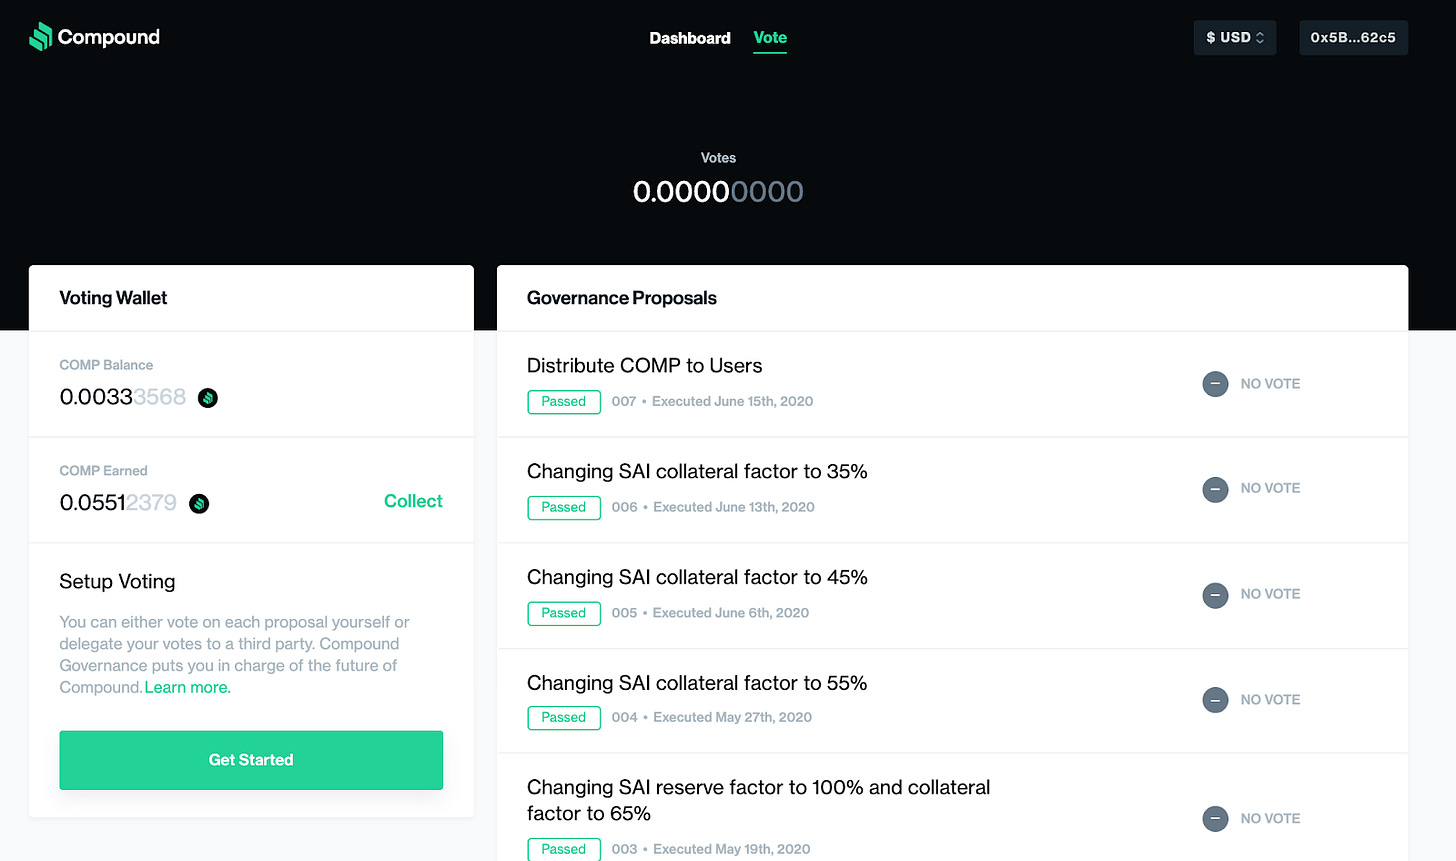The width and height of the screenshot is (1456, 861).
Task: Switch to the Dashboard tab
Action: tap(690, 38)
